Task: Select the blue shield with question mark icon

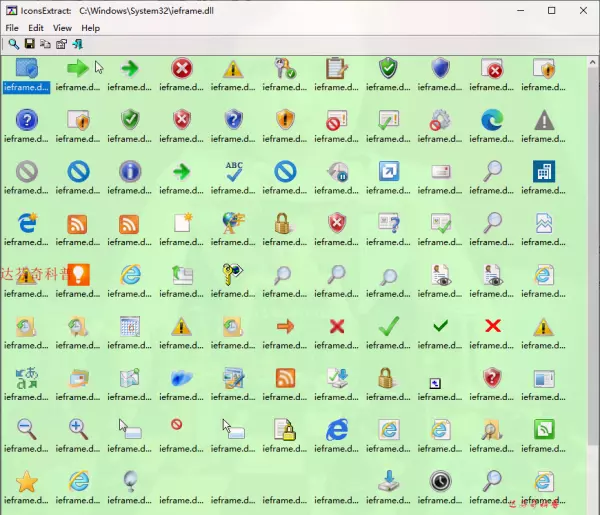Action: [x=233, y=120]
